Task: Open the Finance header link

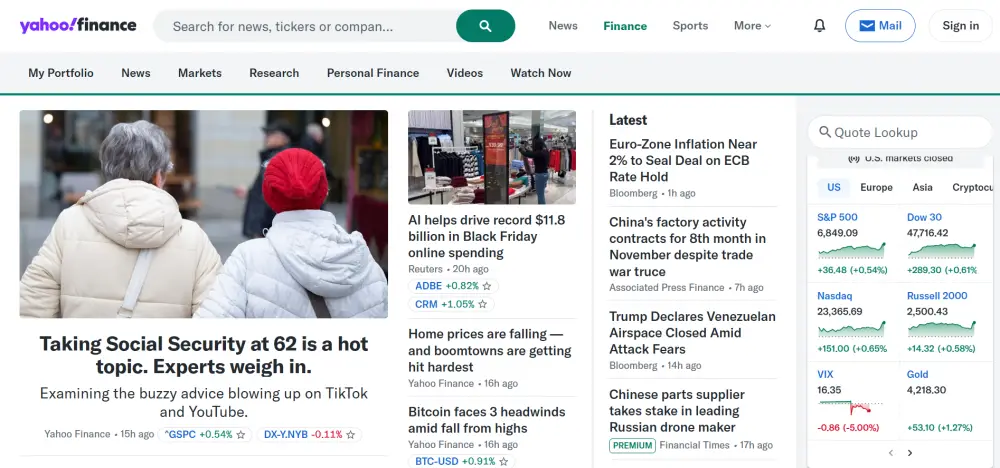Action: [625, 26]
